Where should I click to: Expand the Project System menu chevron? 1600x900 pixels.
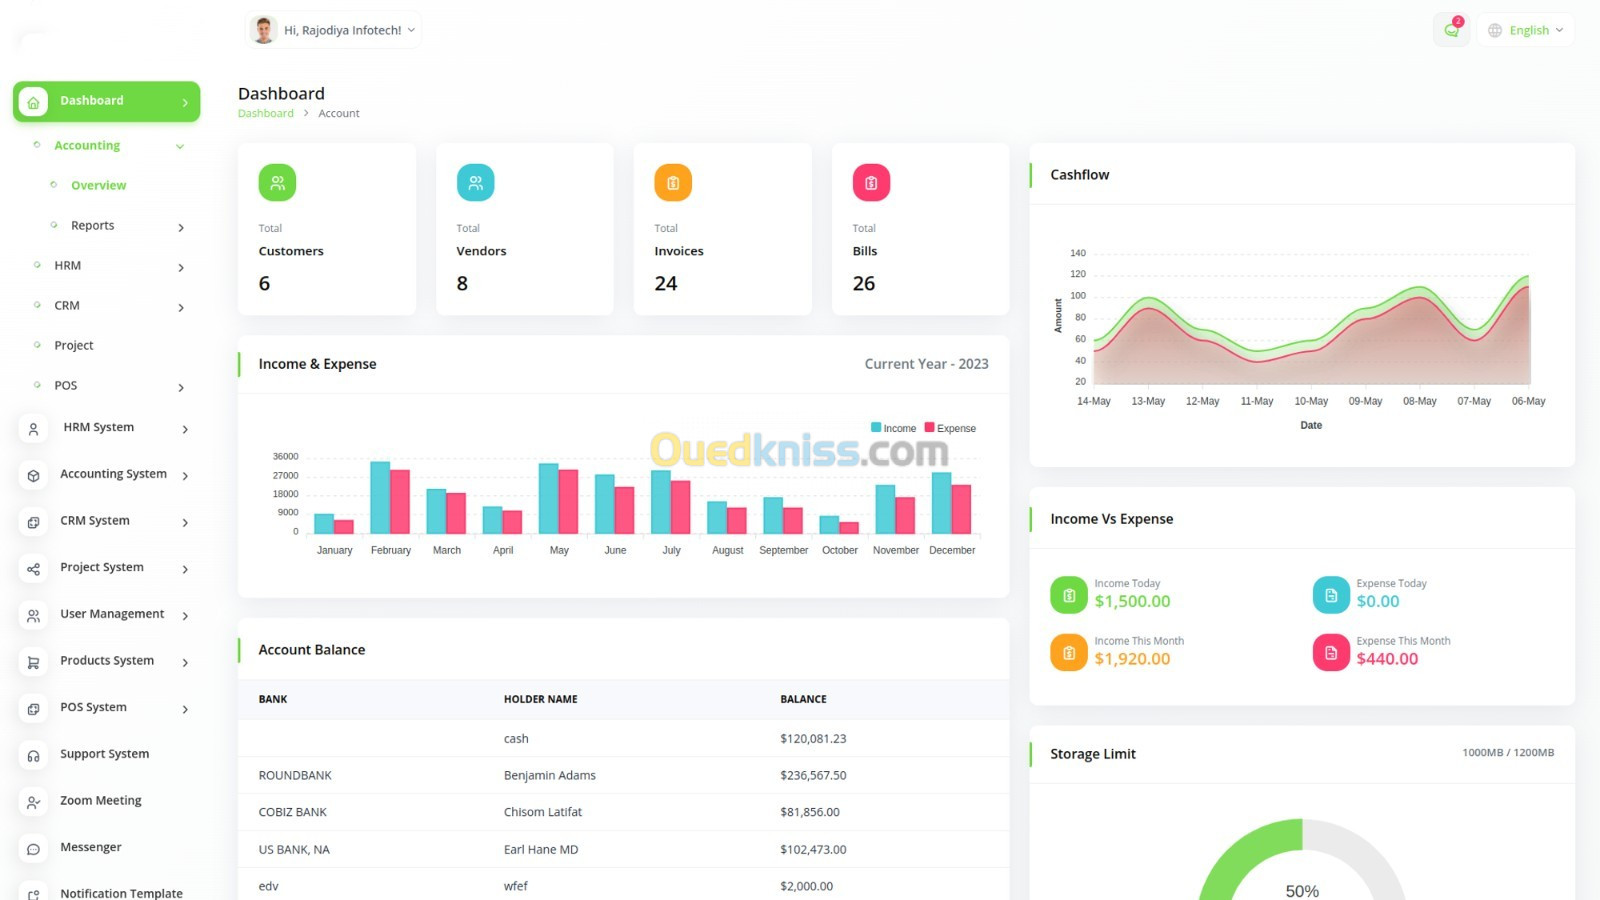(x=185, y=570)
